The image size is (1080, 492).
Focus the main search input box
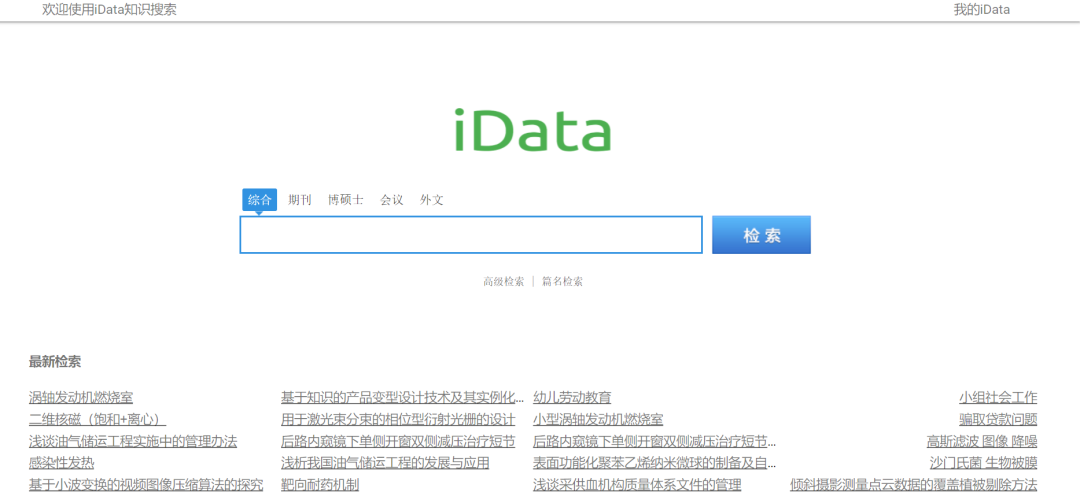tap(471, 234)
